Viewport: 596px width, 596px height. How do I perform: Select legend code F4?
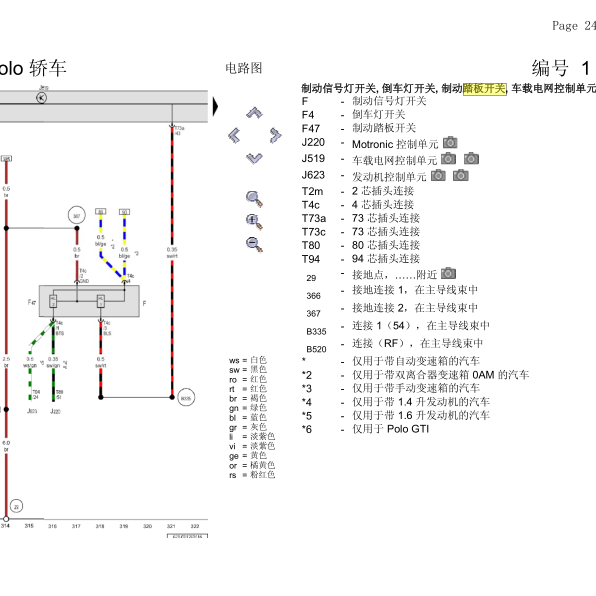[308, 115]
